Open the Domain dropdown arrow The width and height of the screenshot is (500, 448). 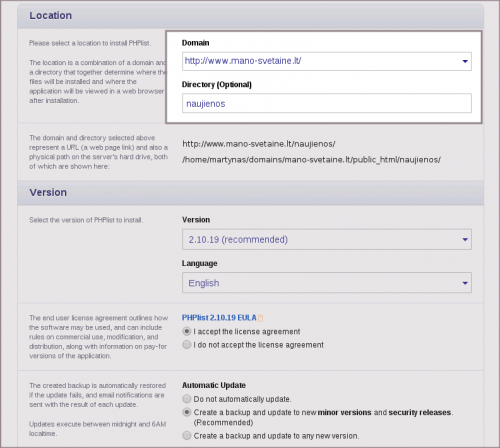click(465, 61)
